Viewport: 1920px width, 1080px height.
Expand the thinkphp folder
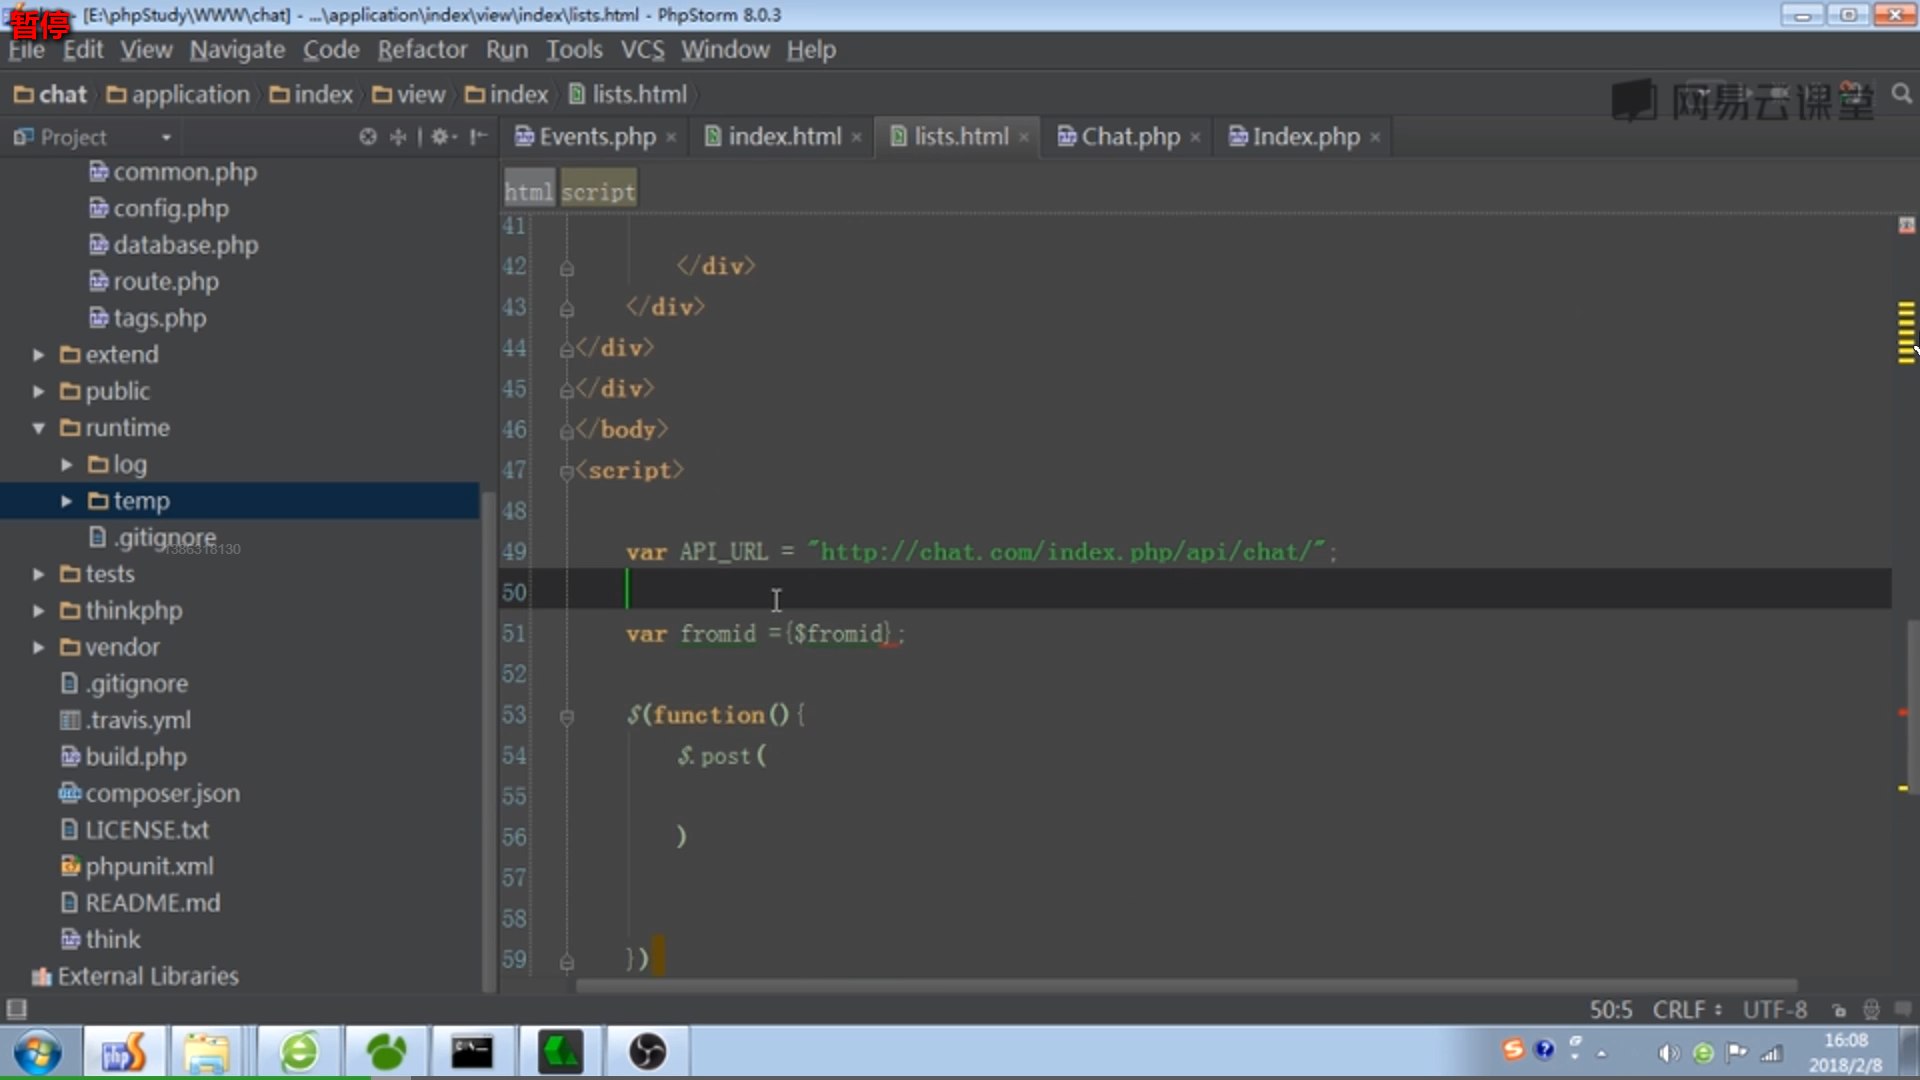pyautogui.click(x=38, y=611)
